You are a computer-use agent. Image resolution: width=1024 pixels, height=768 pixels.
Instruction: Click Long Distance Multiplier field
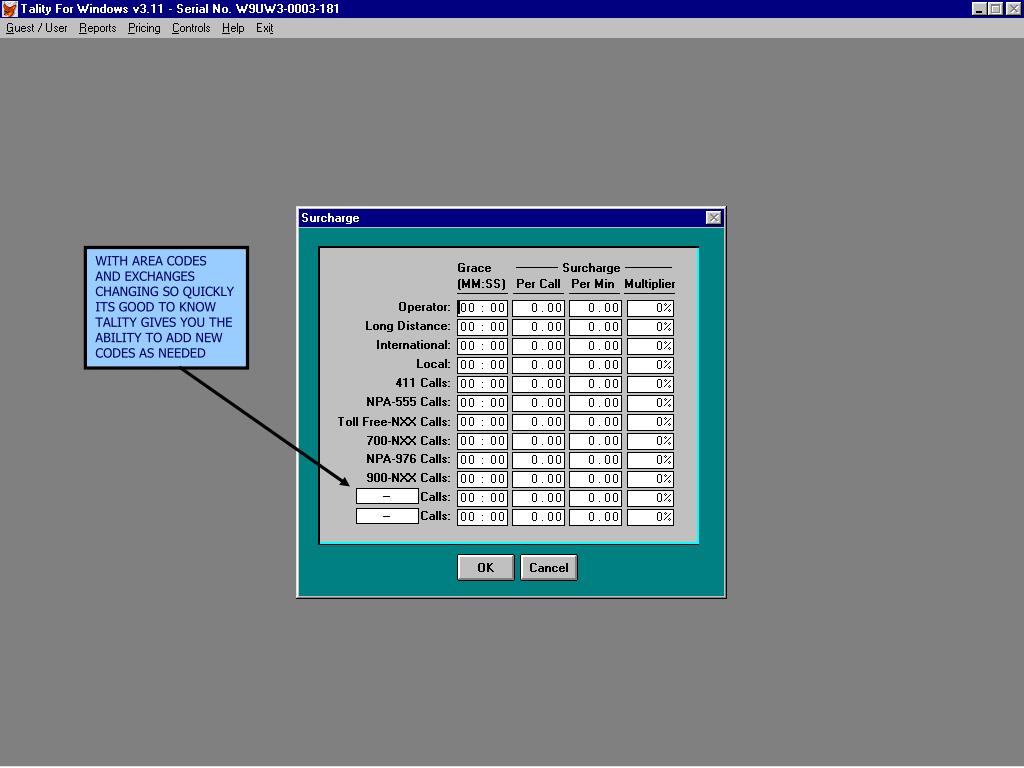click(650, 327)
